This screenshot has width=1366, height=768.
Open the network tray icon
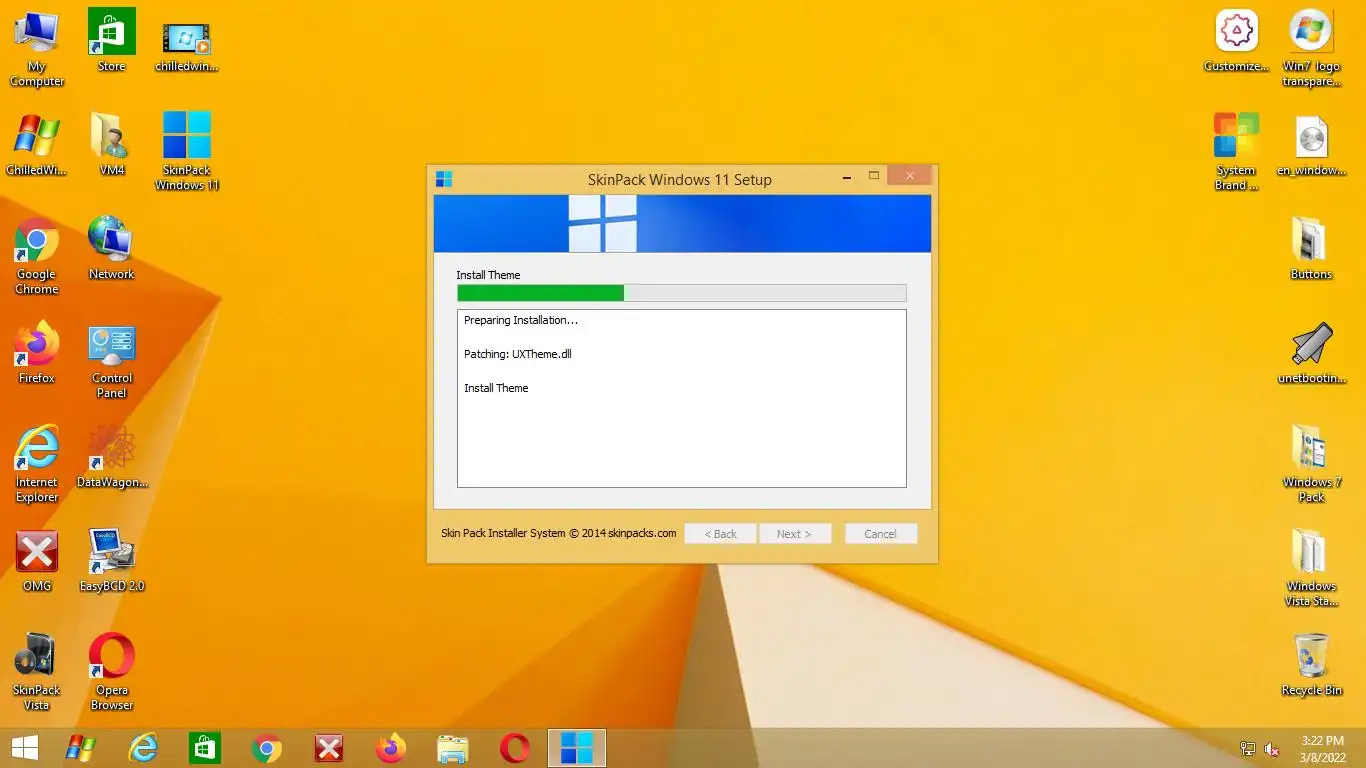coord(1247,749)
